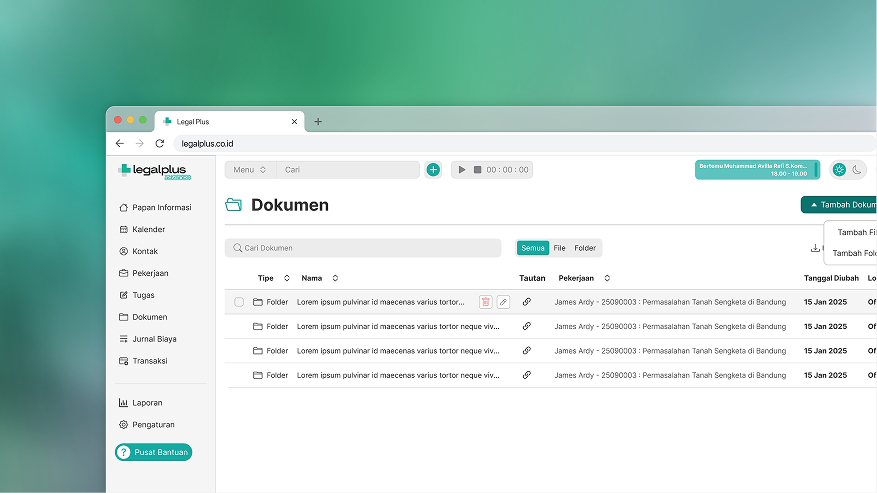Click the Cari Dokumen search field

(x=363, y=248)
